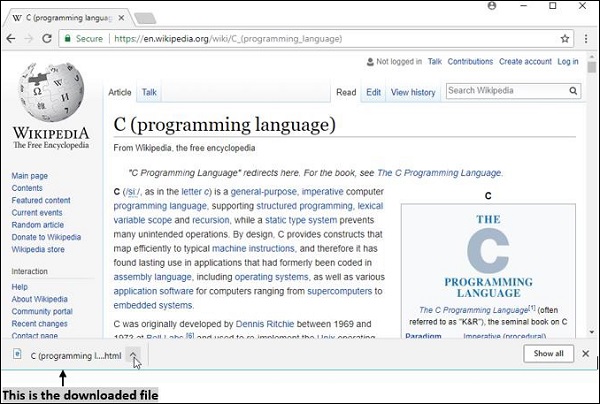The image size is (600, 404).
Task: Click the forward navigation arrow
Action: pyautogui.click(x=29, y=39)
